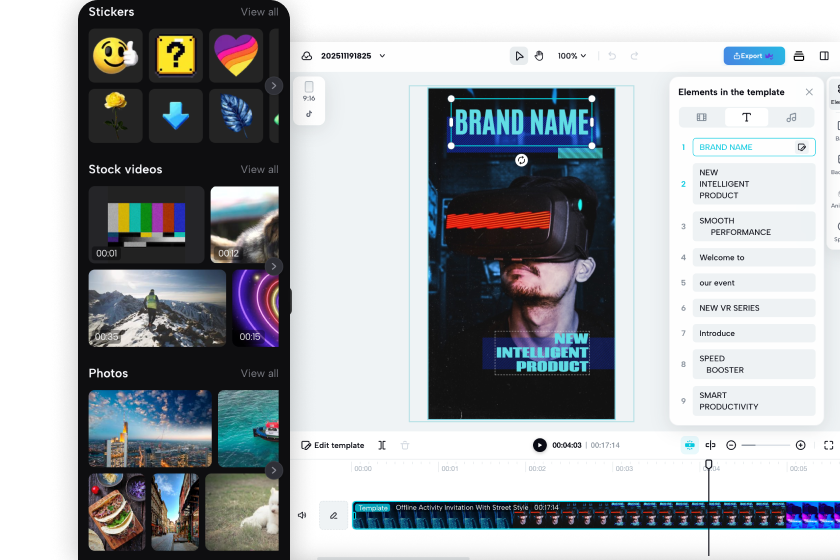Toggle the side panel layout icon
The image size is (840, 560).
point(823,56)
